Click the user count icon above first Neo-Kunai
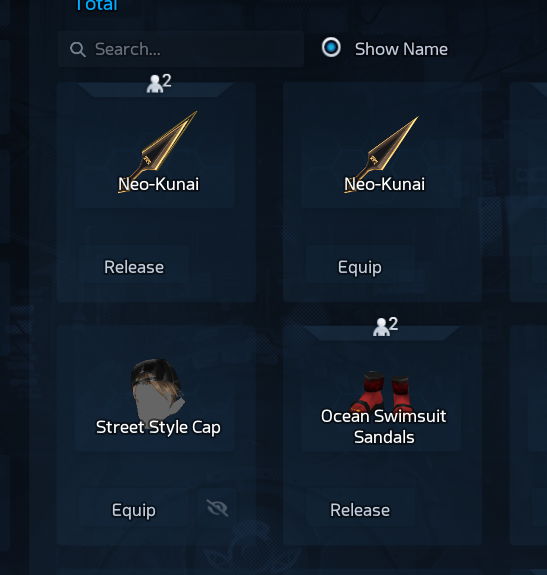The height and width of the screenshot is (575, 547). (159, 83)
